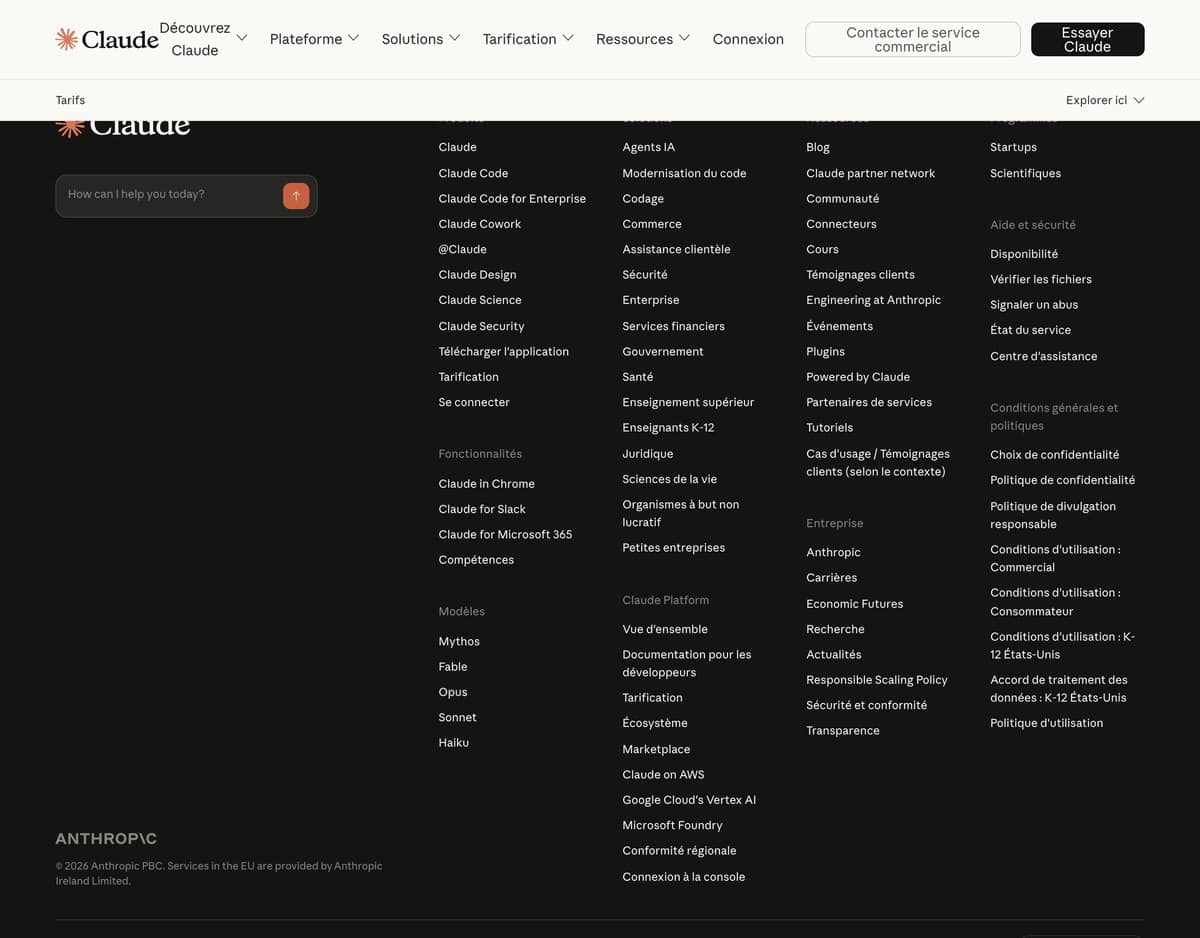Image resolution: width=1200 pixels, height=938 pixels.
Task: Expand the Plateforme dropdown
Action: pyautogui.click(x=314, y=39)
